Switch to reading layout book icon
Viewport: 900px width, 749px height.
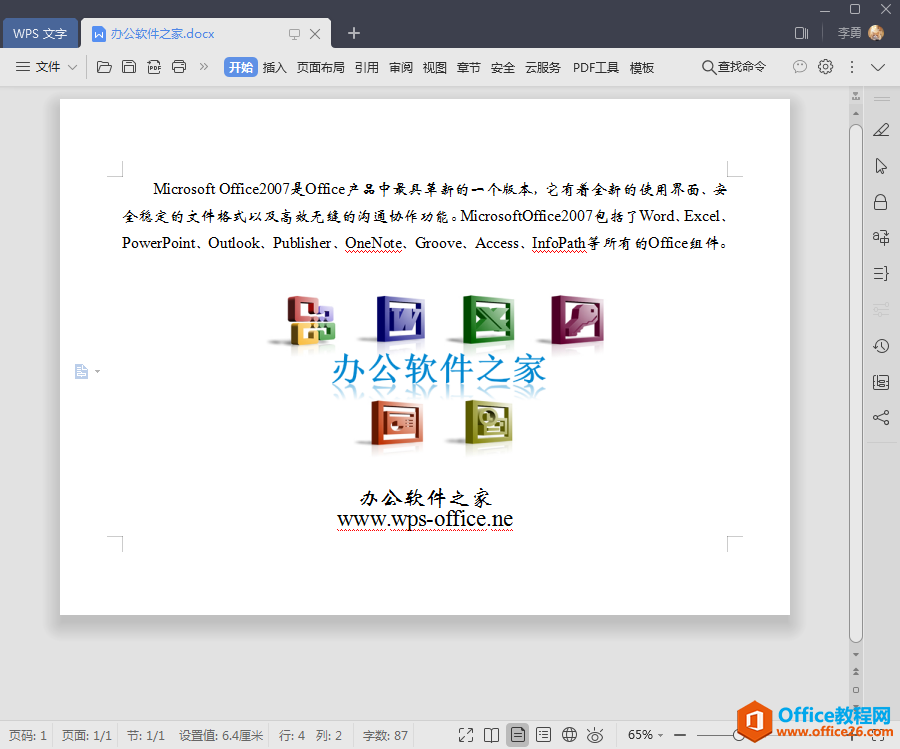pyautogui.click(x=491, y=735)
